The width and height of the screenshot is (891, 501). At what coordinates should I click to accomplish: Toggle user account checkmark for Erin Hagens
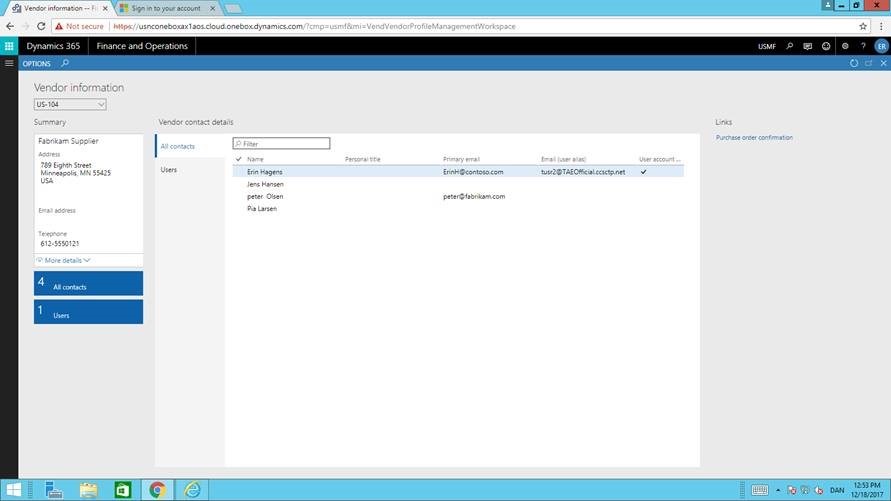[x=643, y=172]
